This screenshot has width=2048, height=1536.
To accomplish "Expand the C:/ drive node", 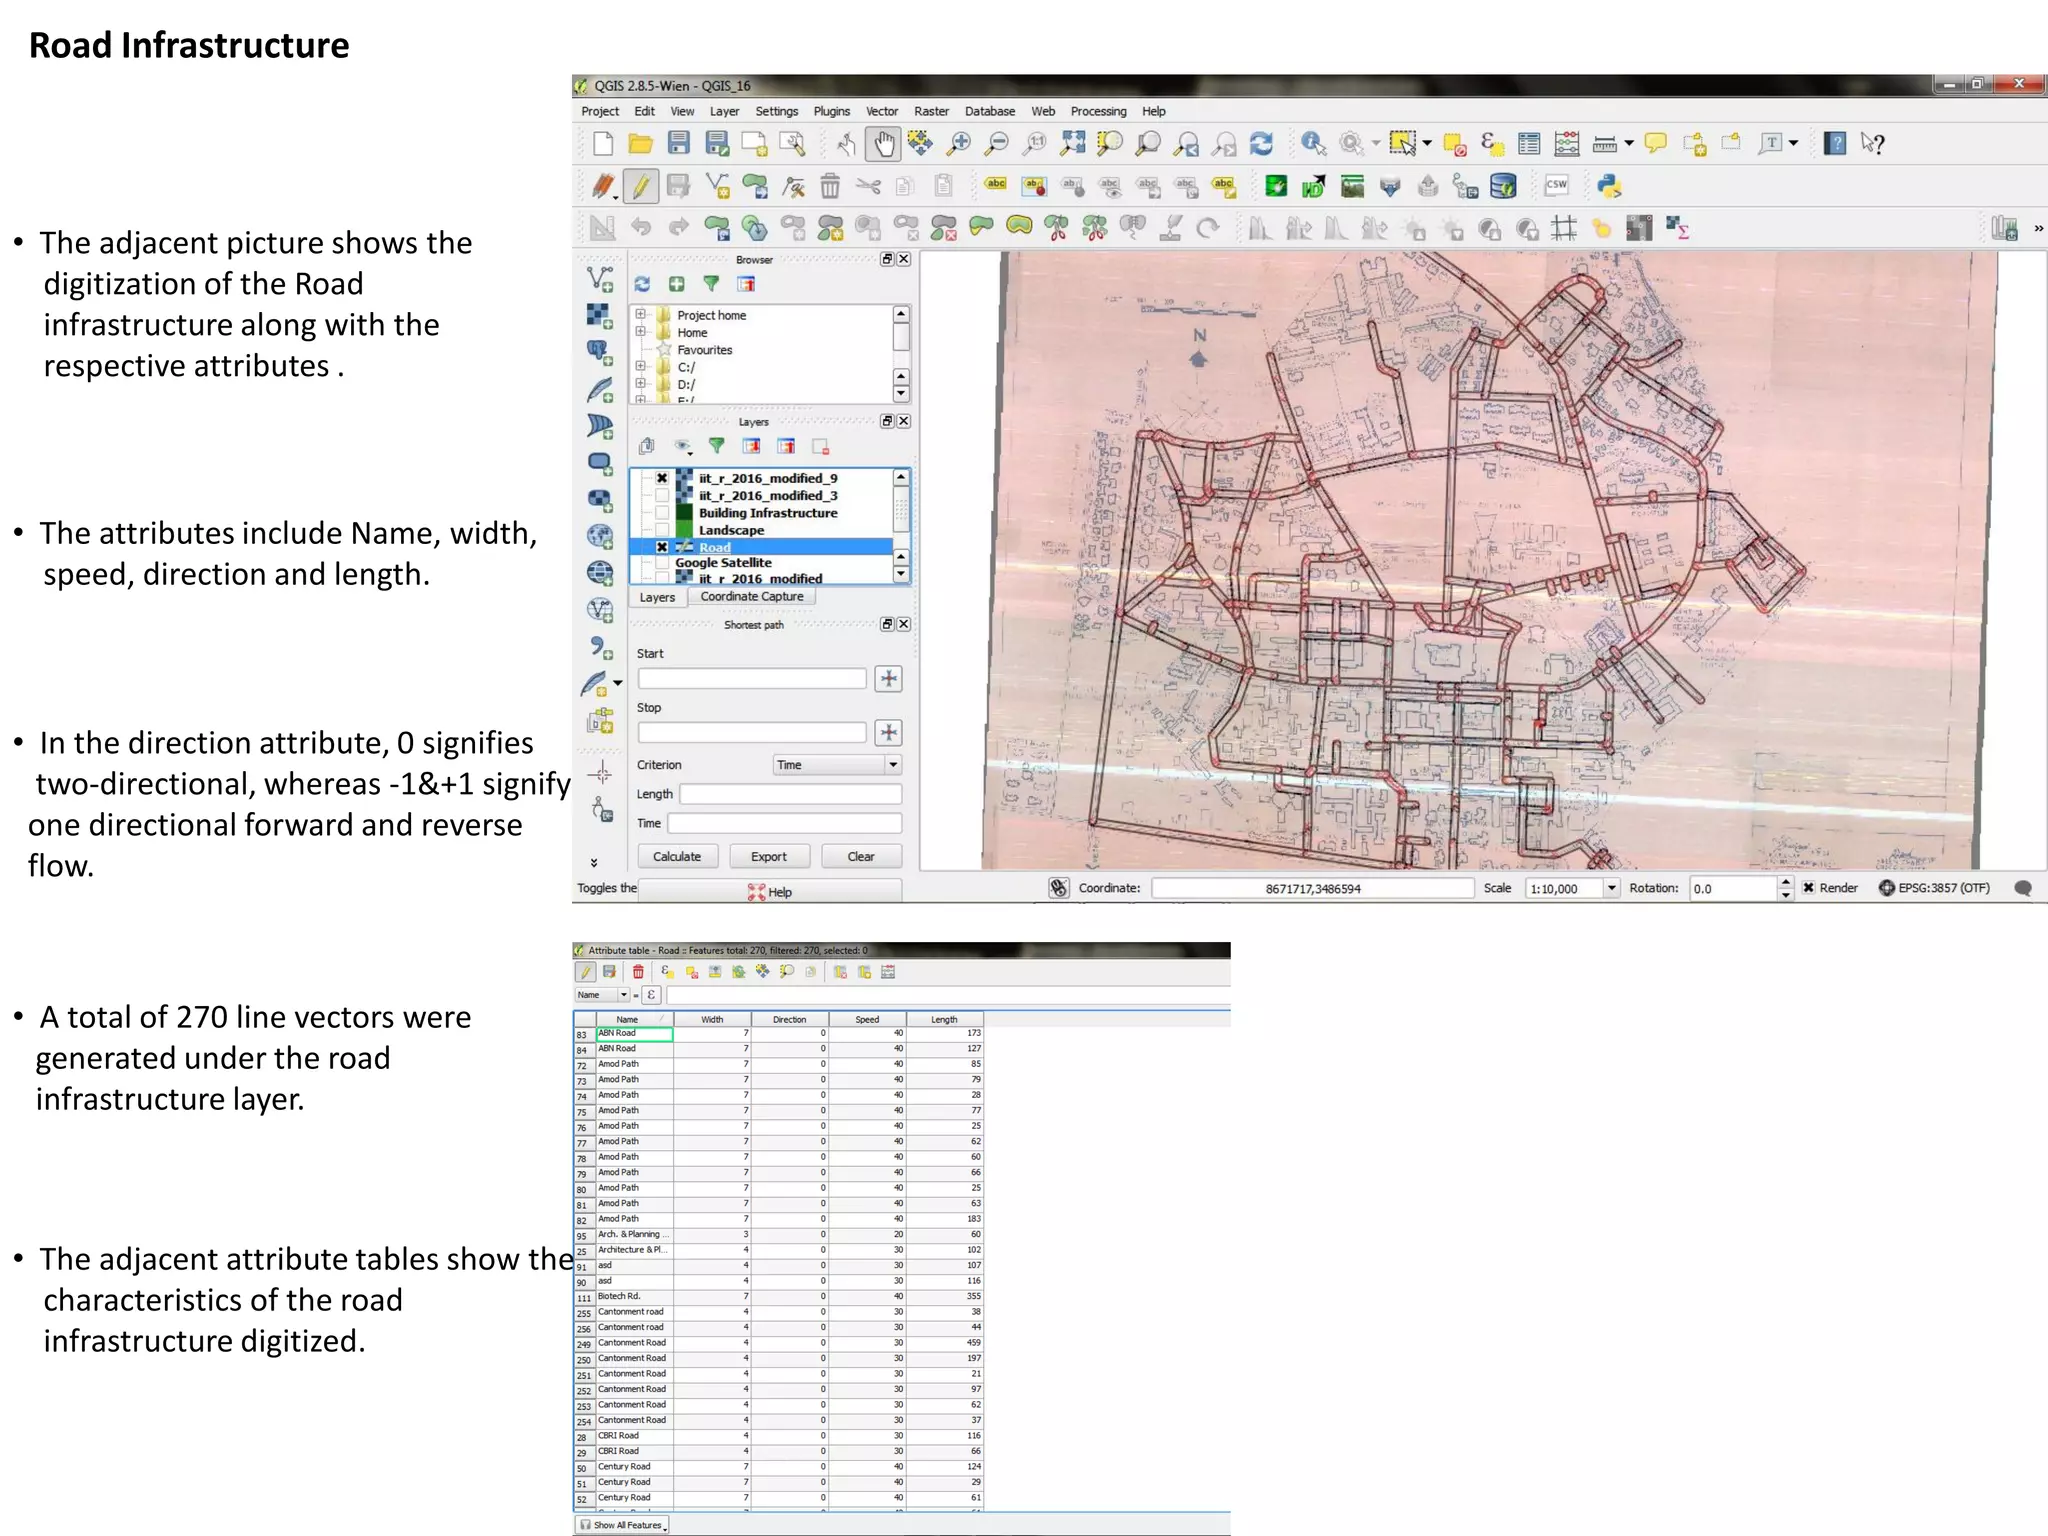I will (x=641, y=366).
